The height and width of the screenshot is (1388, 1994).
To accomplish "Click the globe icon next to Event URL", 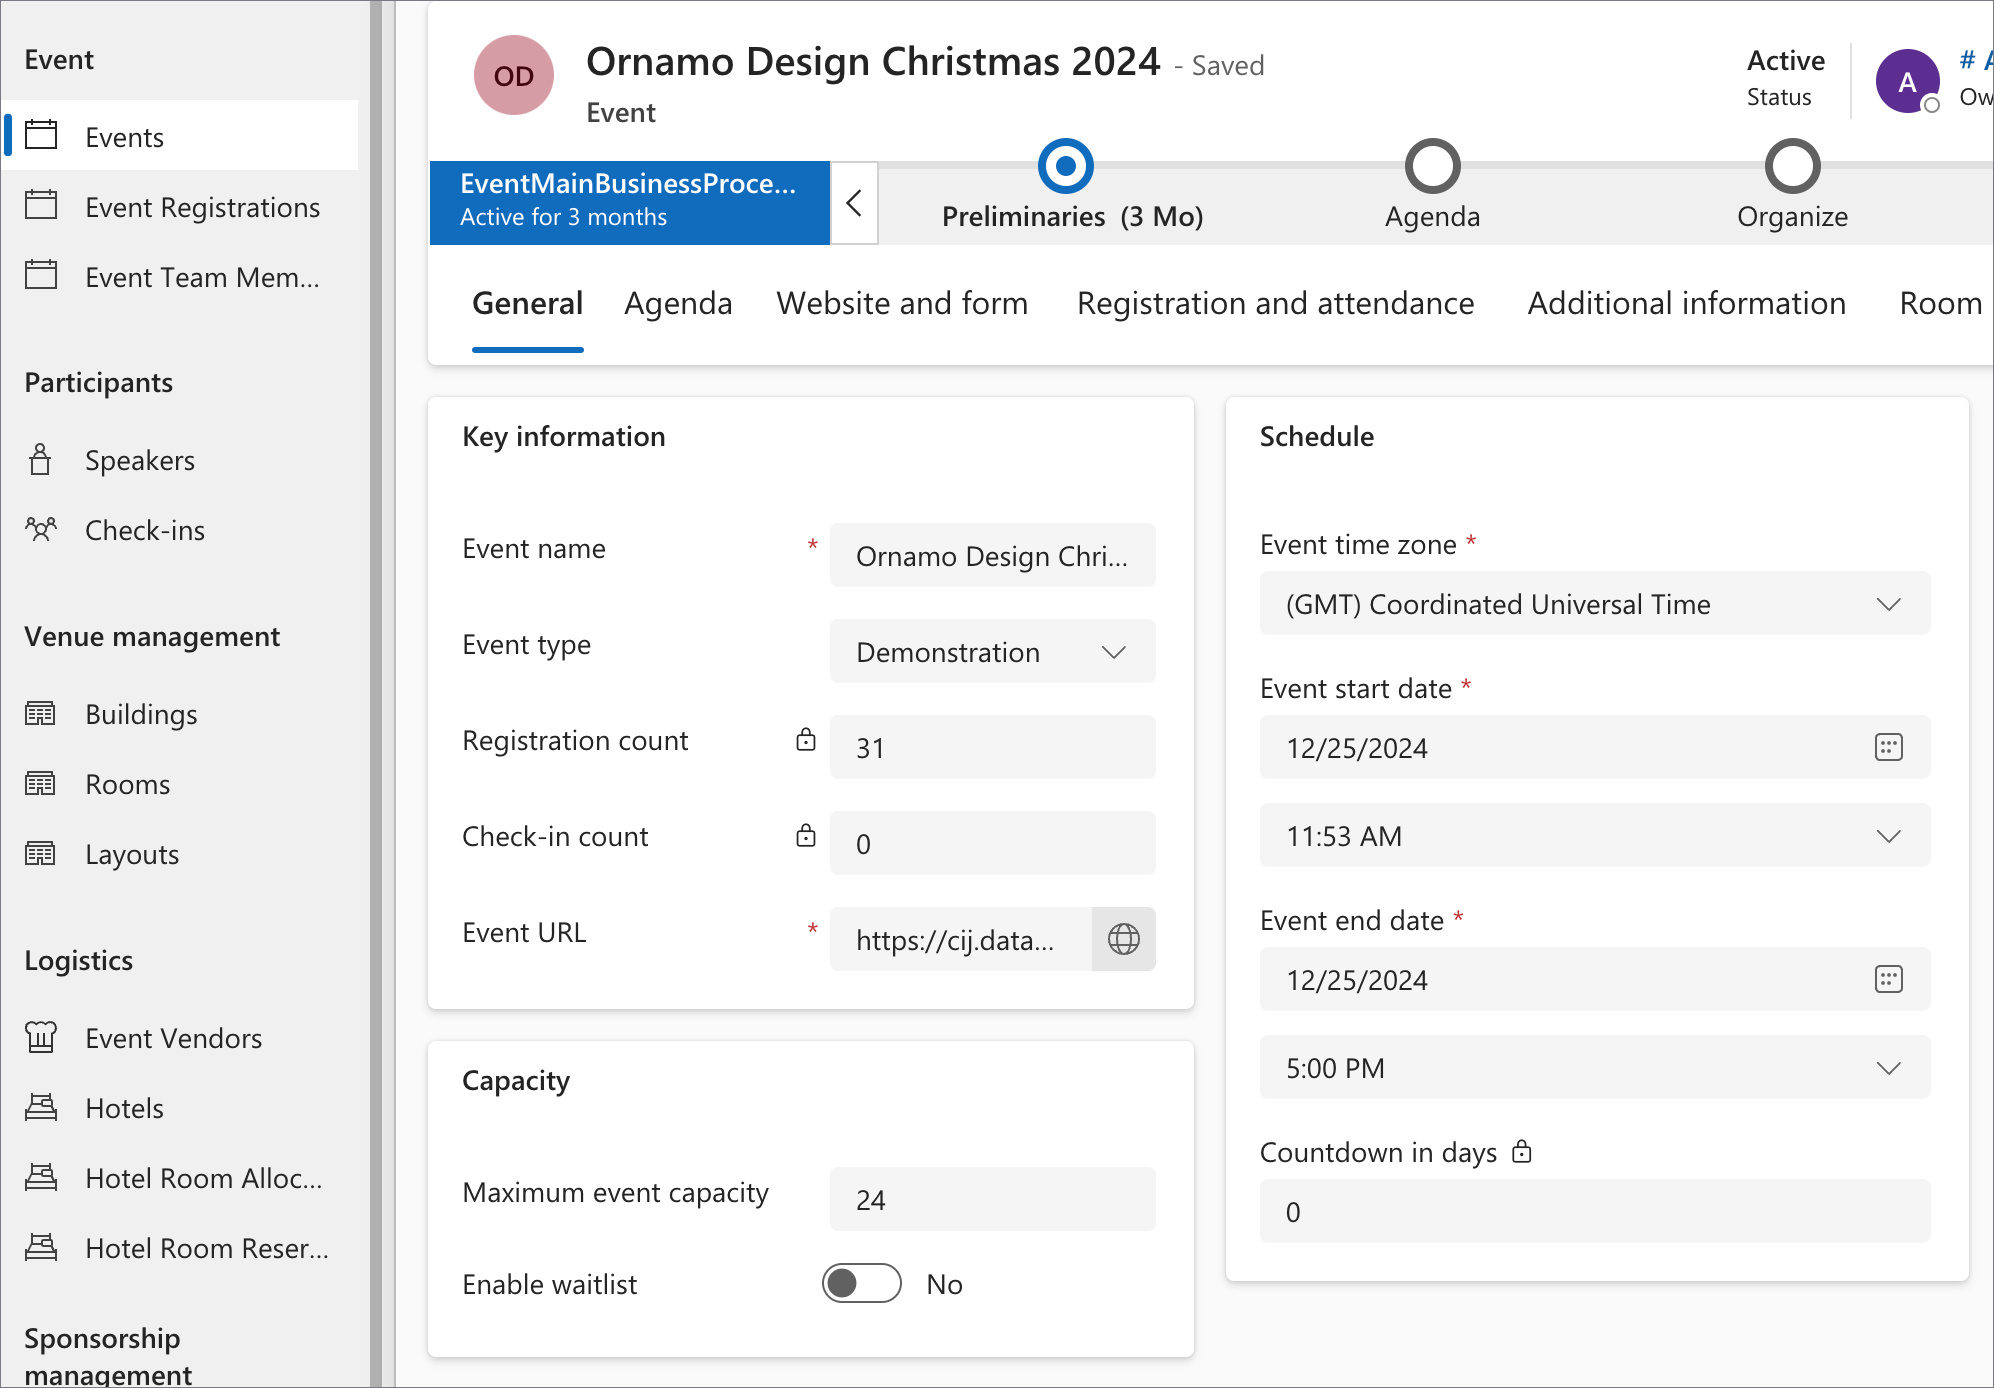I will [x=1124, y=939].
